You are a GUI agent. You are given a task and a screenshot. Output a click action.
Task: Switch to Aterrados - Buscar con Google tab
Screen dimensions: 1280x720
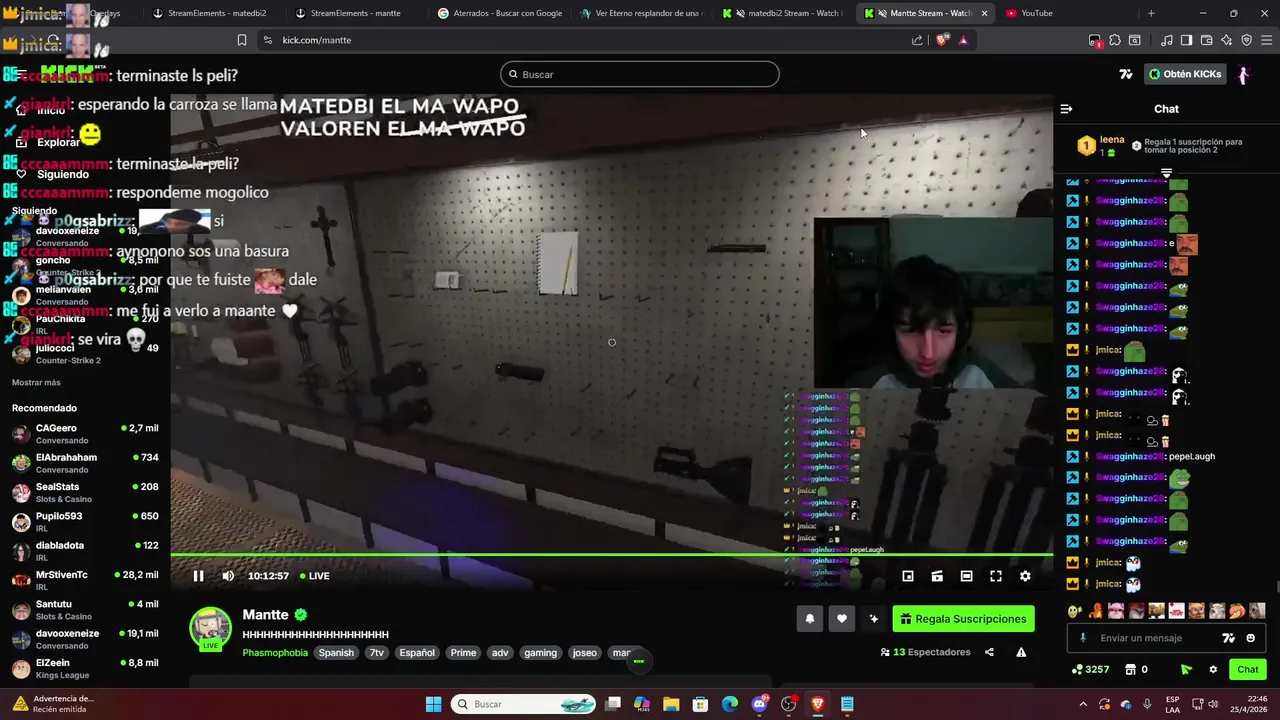point(498,13)
